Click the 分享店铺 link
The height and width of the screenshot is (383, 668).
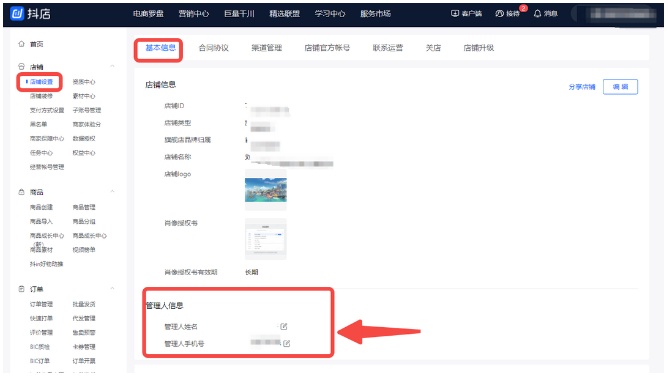tap(582, 87)
